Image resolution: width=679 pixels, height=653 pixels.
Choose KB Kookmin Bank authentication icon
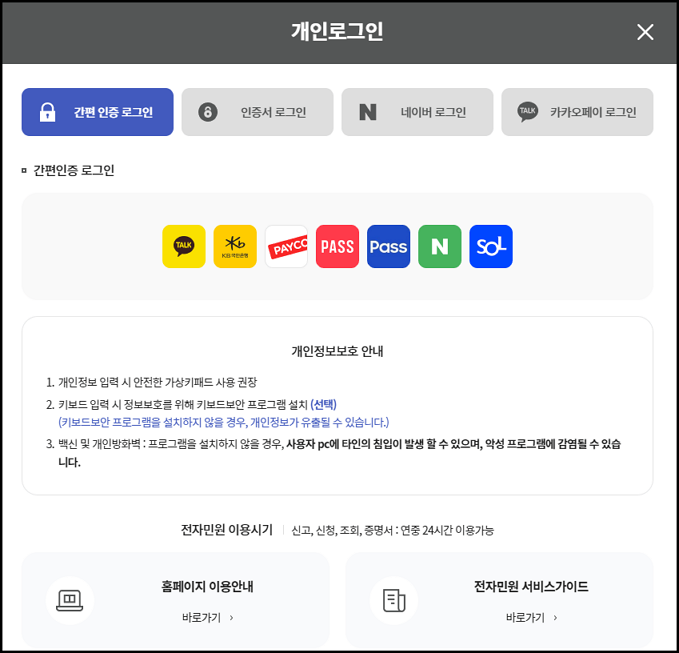[x=235, y=246]
